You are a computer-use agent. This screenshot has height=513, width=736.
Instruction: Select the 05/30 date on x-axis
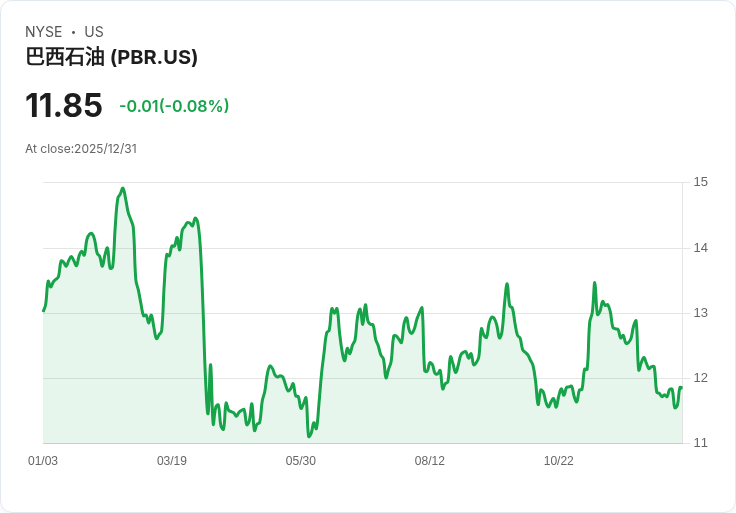(300, 461)
